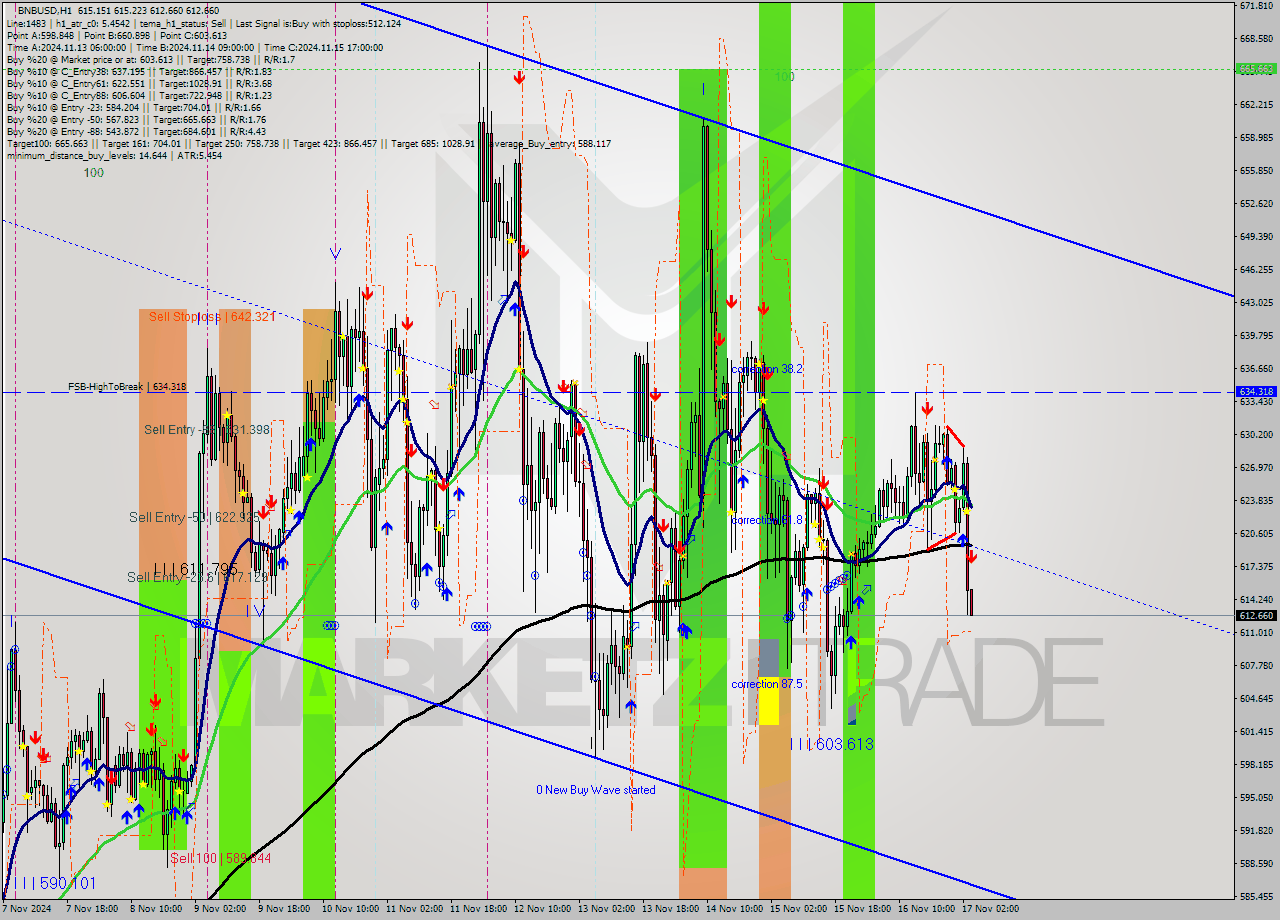Screen dimensions: 1280x920
Task: Click the '13 Nov 18:00' time axis label
Action: [671, 909]
